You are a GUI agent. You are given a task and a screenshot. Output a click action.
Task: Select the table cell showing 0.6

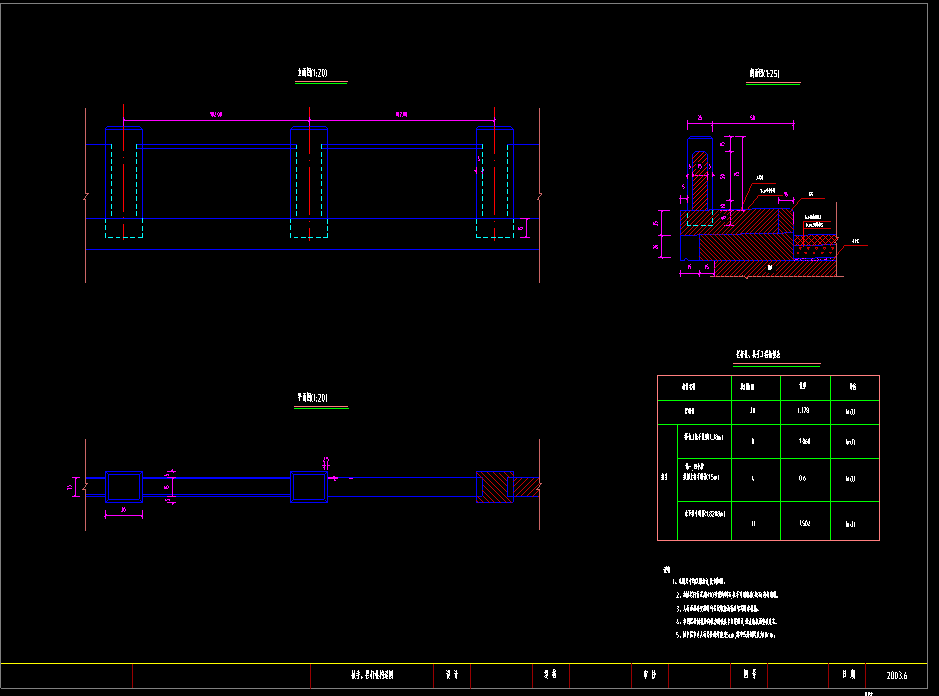pyautogui.click(x=802, y=478)
